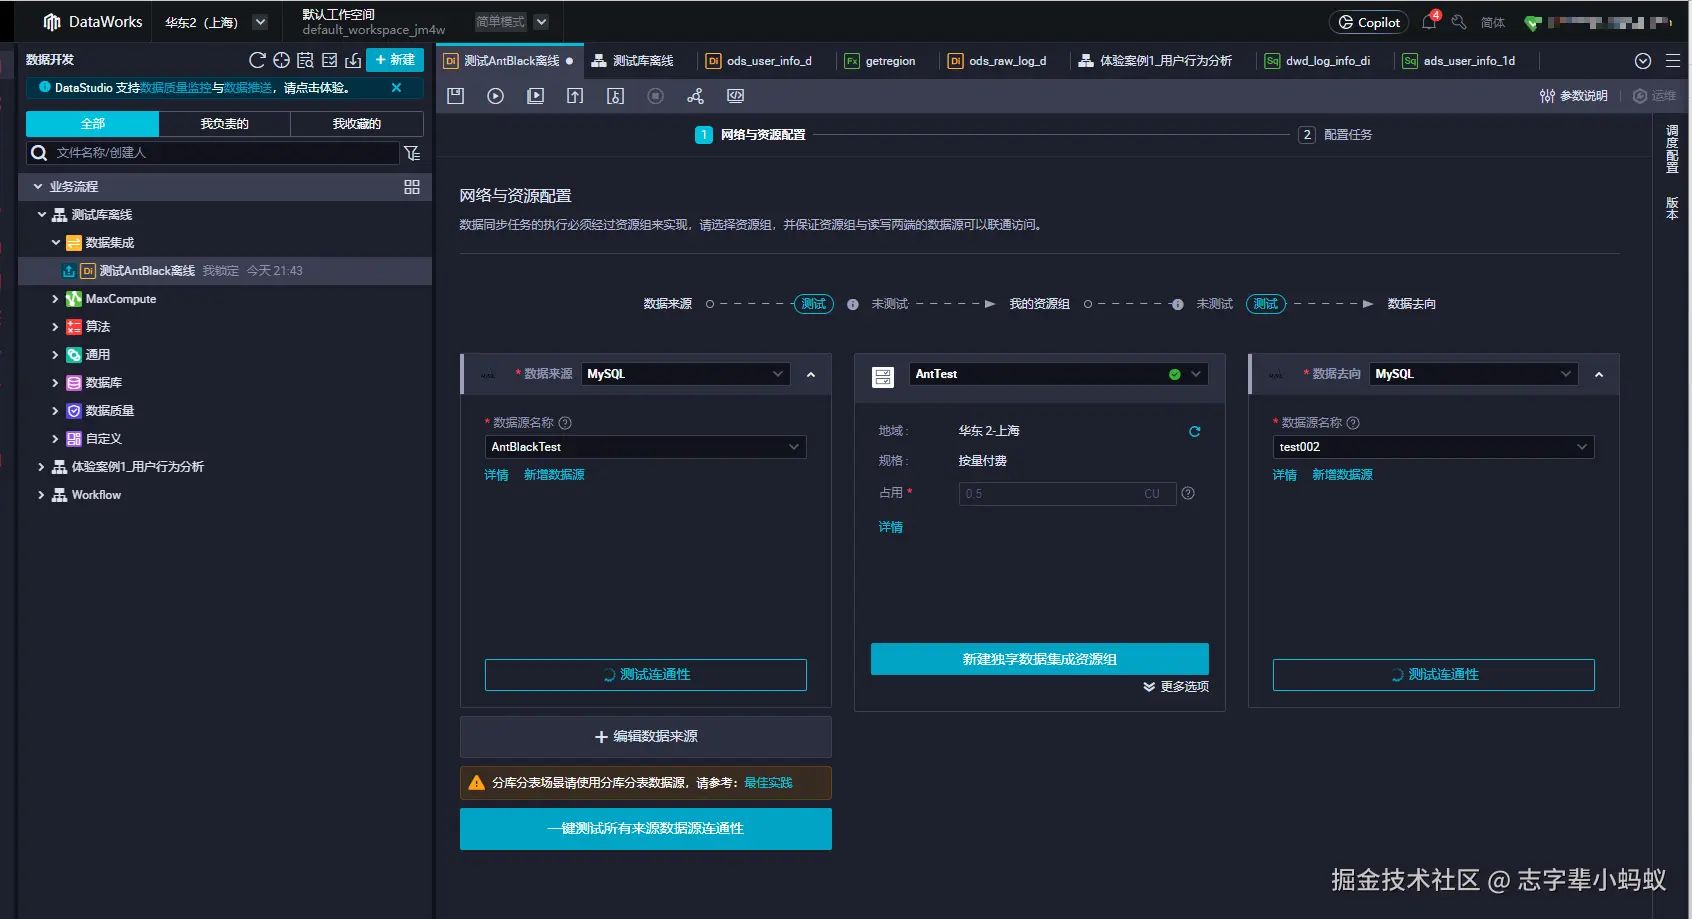Click the Save icon in the editor toolbar
Screen dimensions: 1692x919
point(456,96)
